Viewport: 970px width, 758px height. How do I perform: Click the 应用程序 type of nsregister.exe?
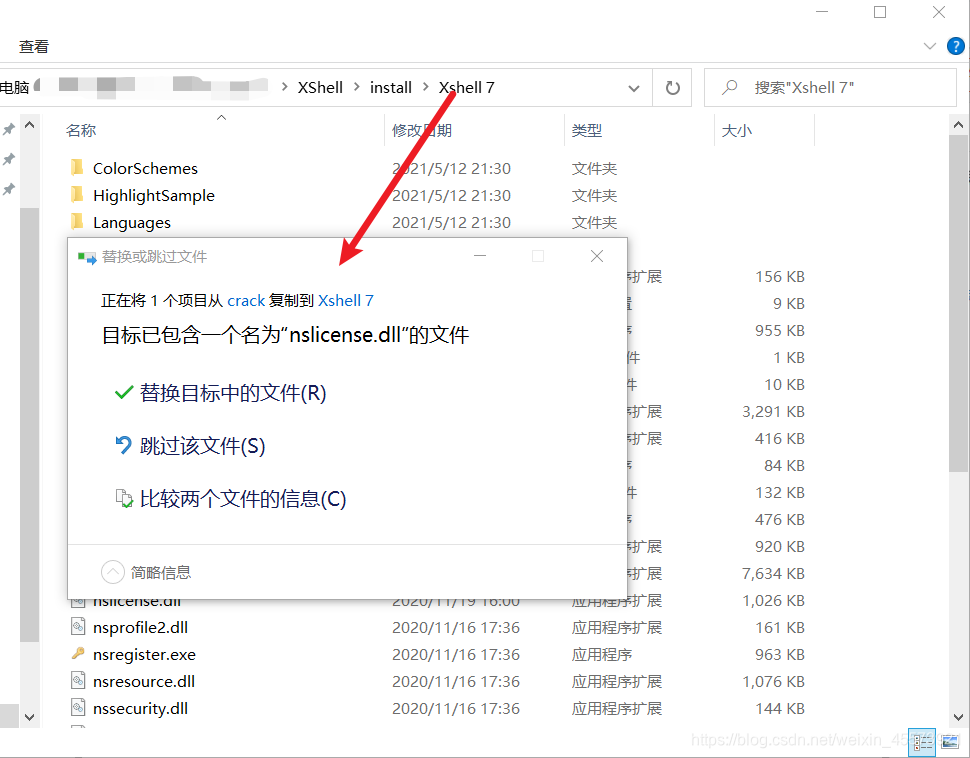[x=601, y=655]
